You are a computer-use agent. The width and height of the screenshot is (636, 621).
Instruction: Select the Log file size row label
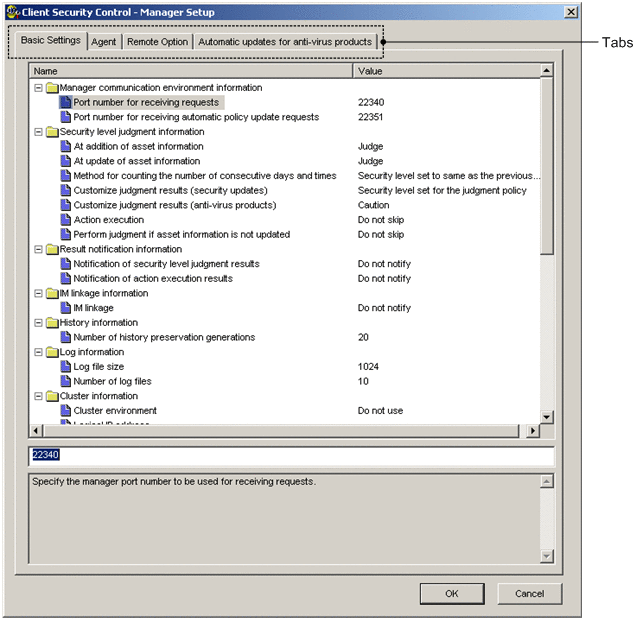pos(99,367)
